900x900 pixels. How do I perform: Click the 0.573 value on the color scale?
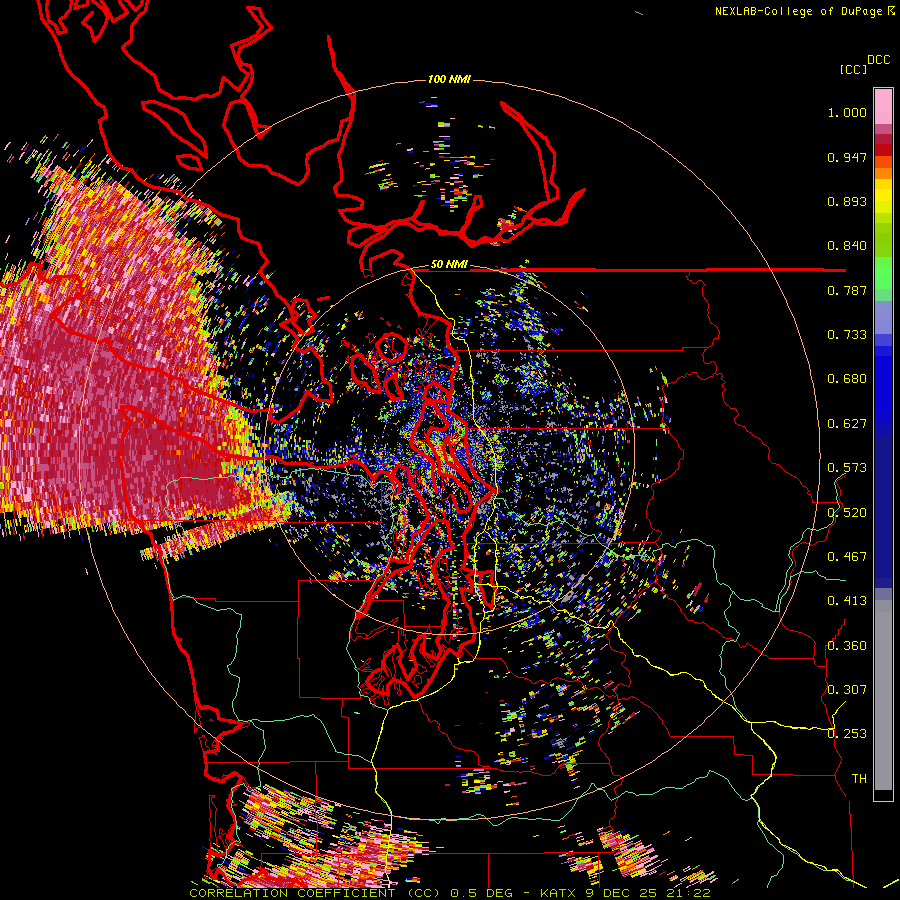pos(847,468)
